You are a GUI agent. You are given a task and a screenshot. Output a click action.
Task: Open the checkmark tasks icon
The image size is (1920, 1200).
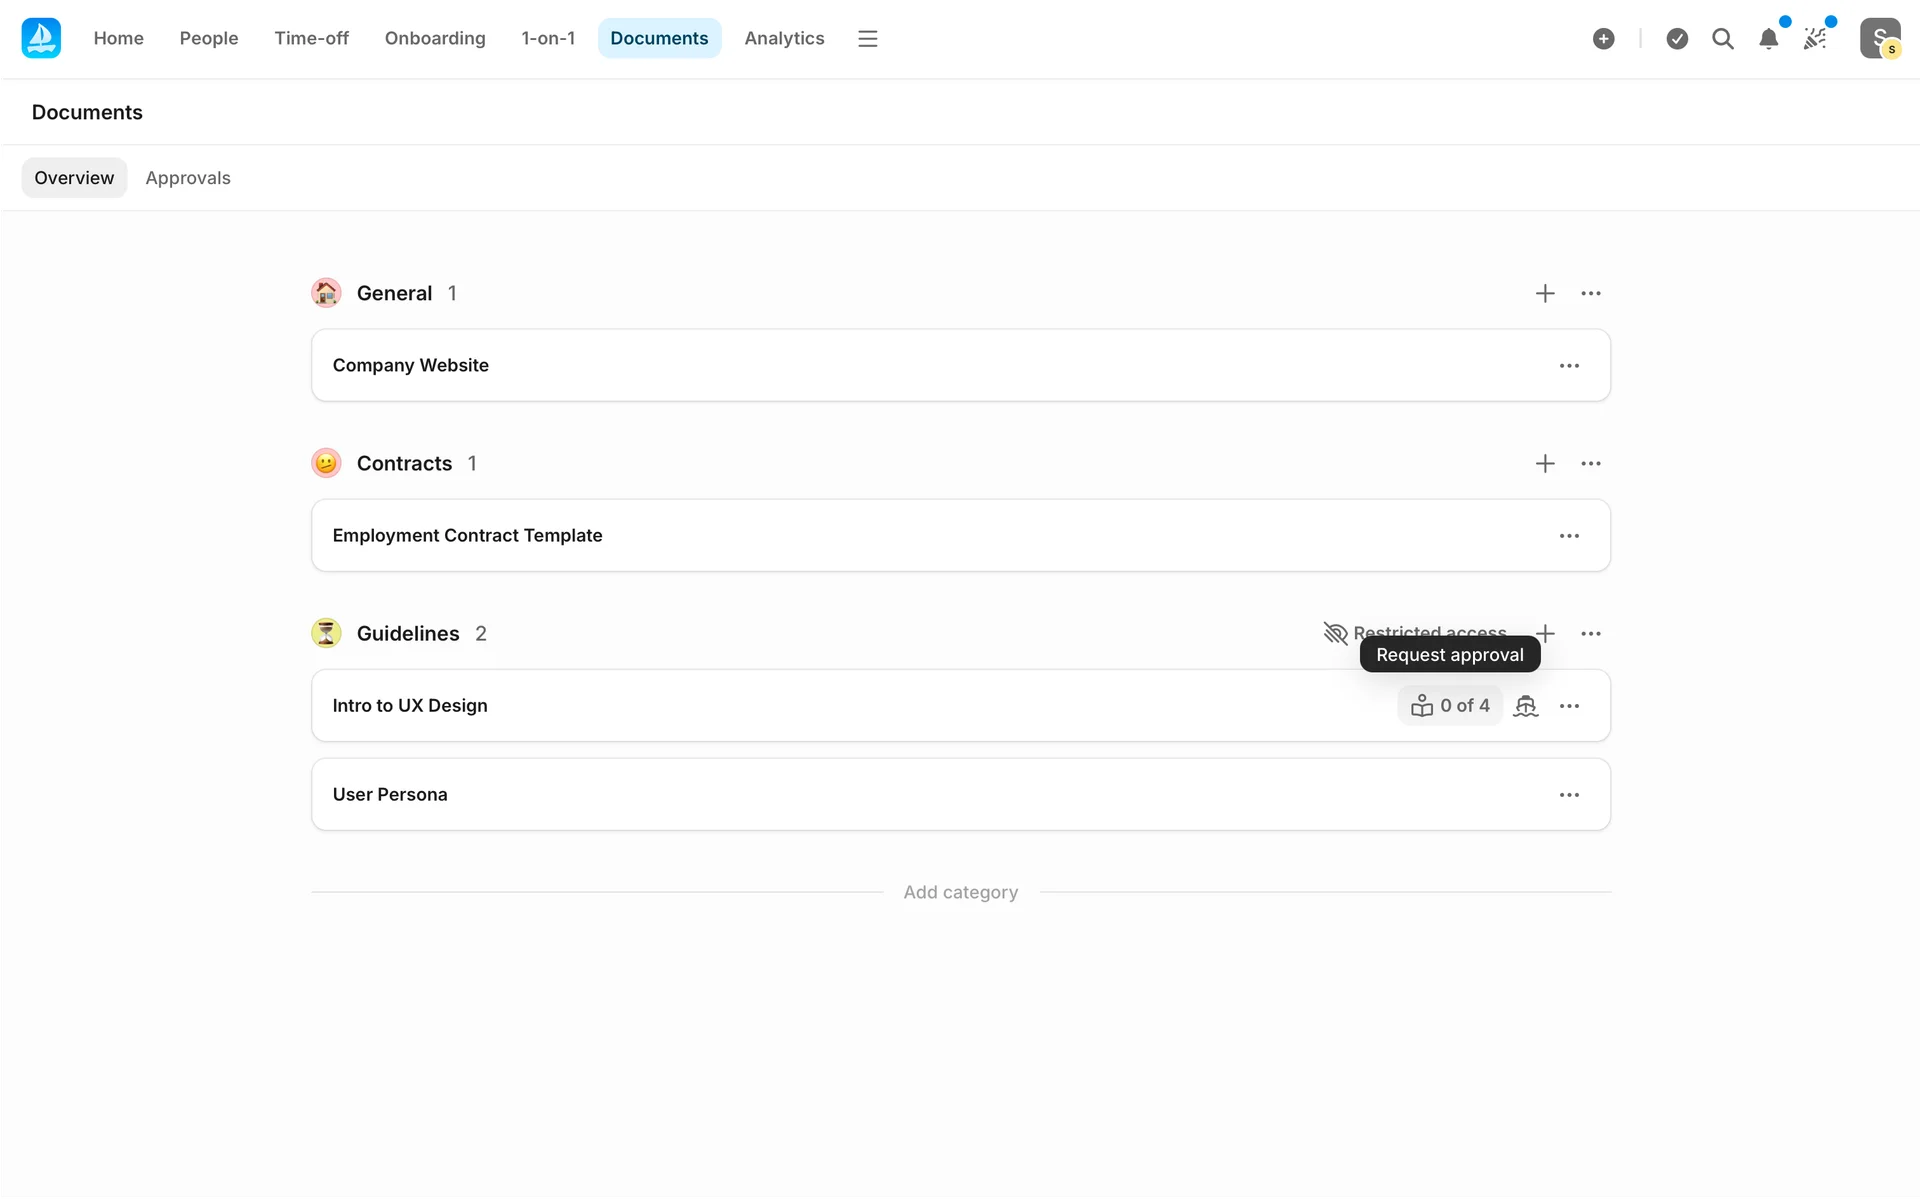click(1677, 39)
